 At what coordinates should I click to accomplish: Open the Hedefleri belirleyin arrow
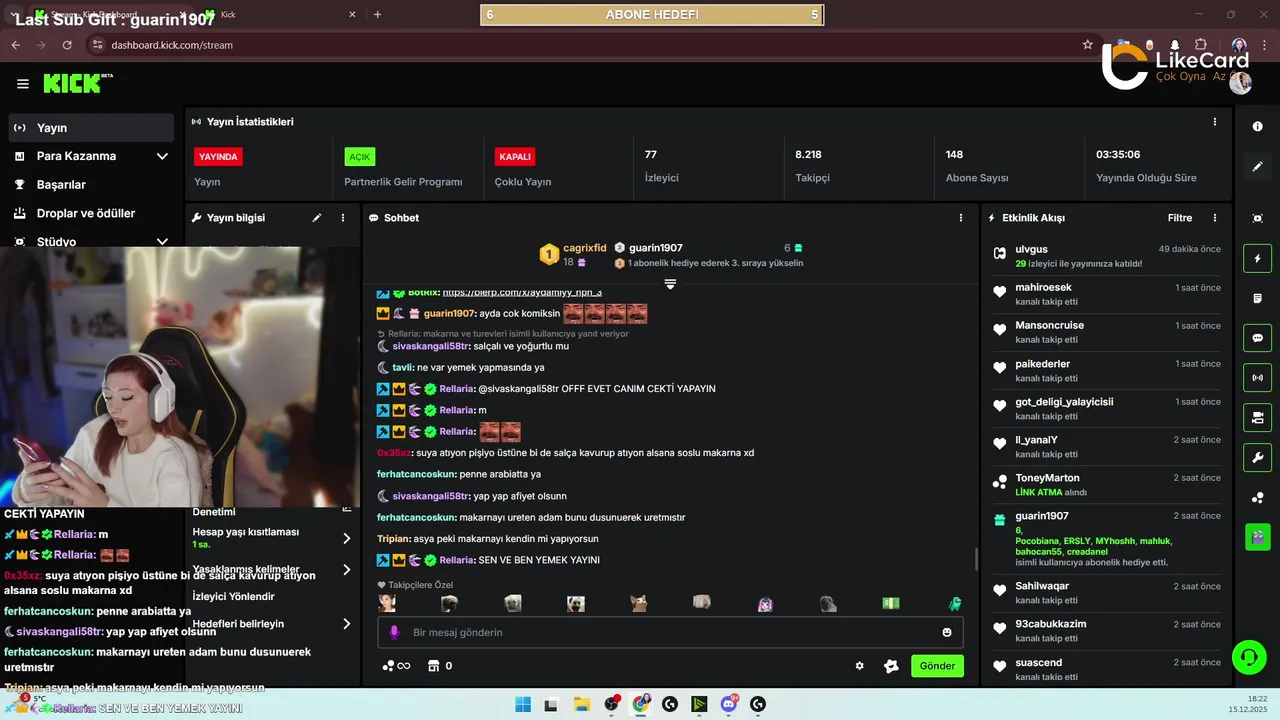coord(347,624)
